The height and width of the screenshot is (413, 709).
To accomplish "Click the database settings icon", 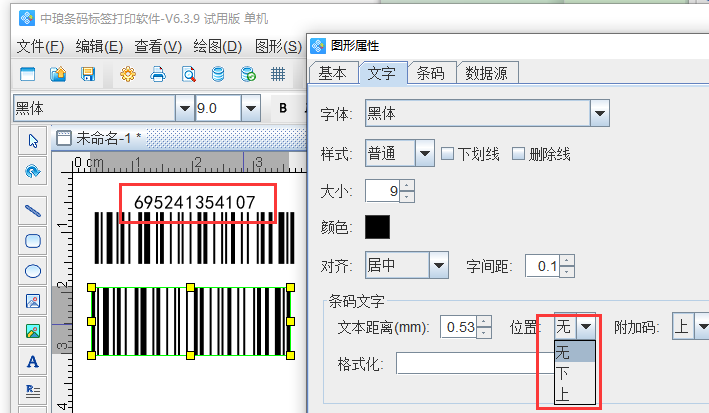I will click(x=218, y=74).
